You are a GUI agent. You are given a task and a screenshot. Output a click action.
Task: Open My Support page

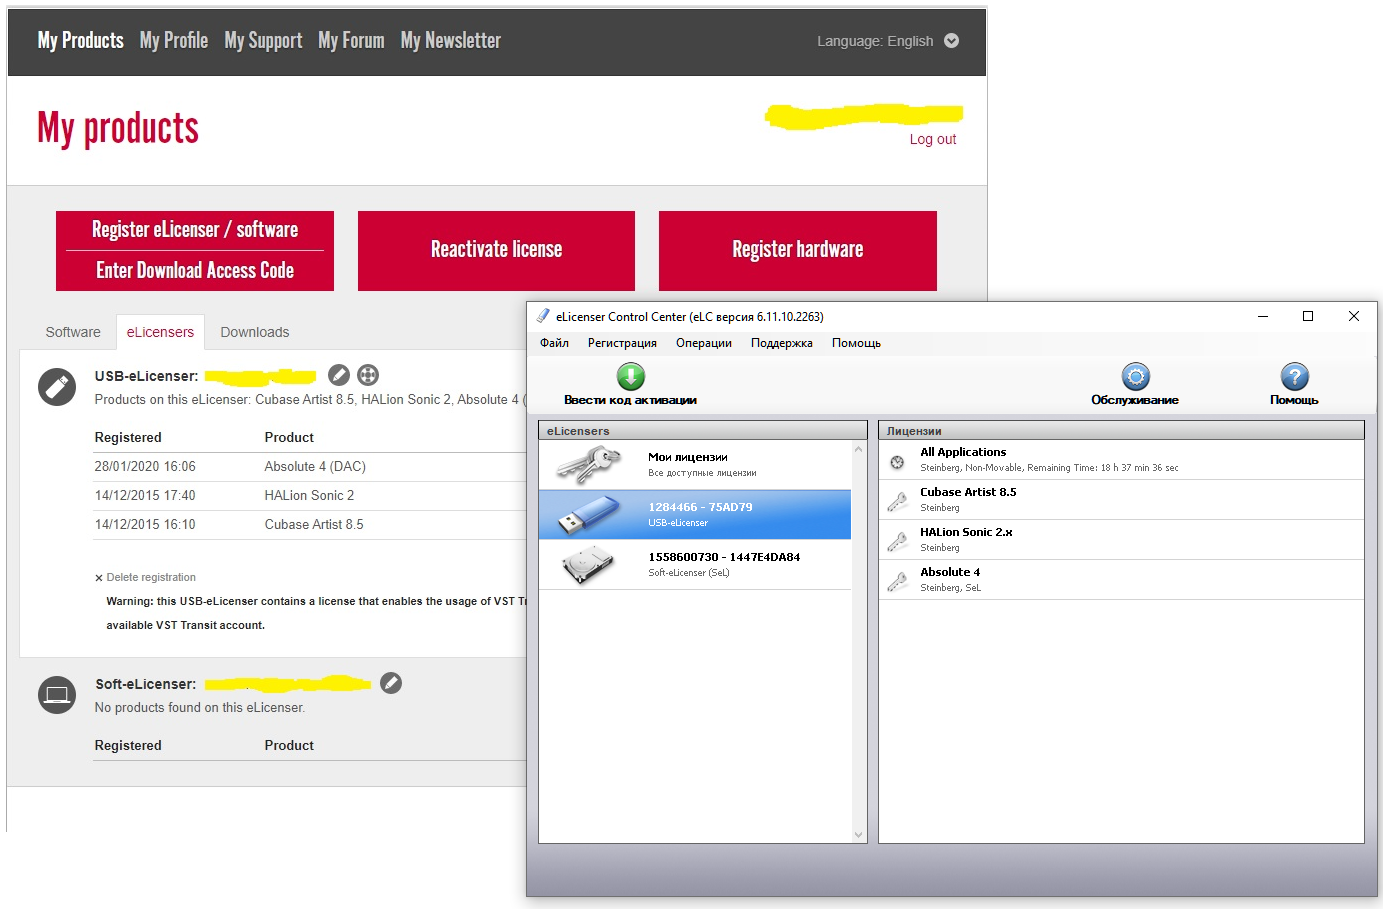pyautogui.click(x=263, y=40)
